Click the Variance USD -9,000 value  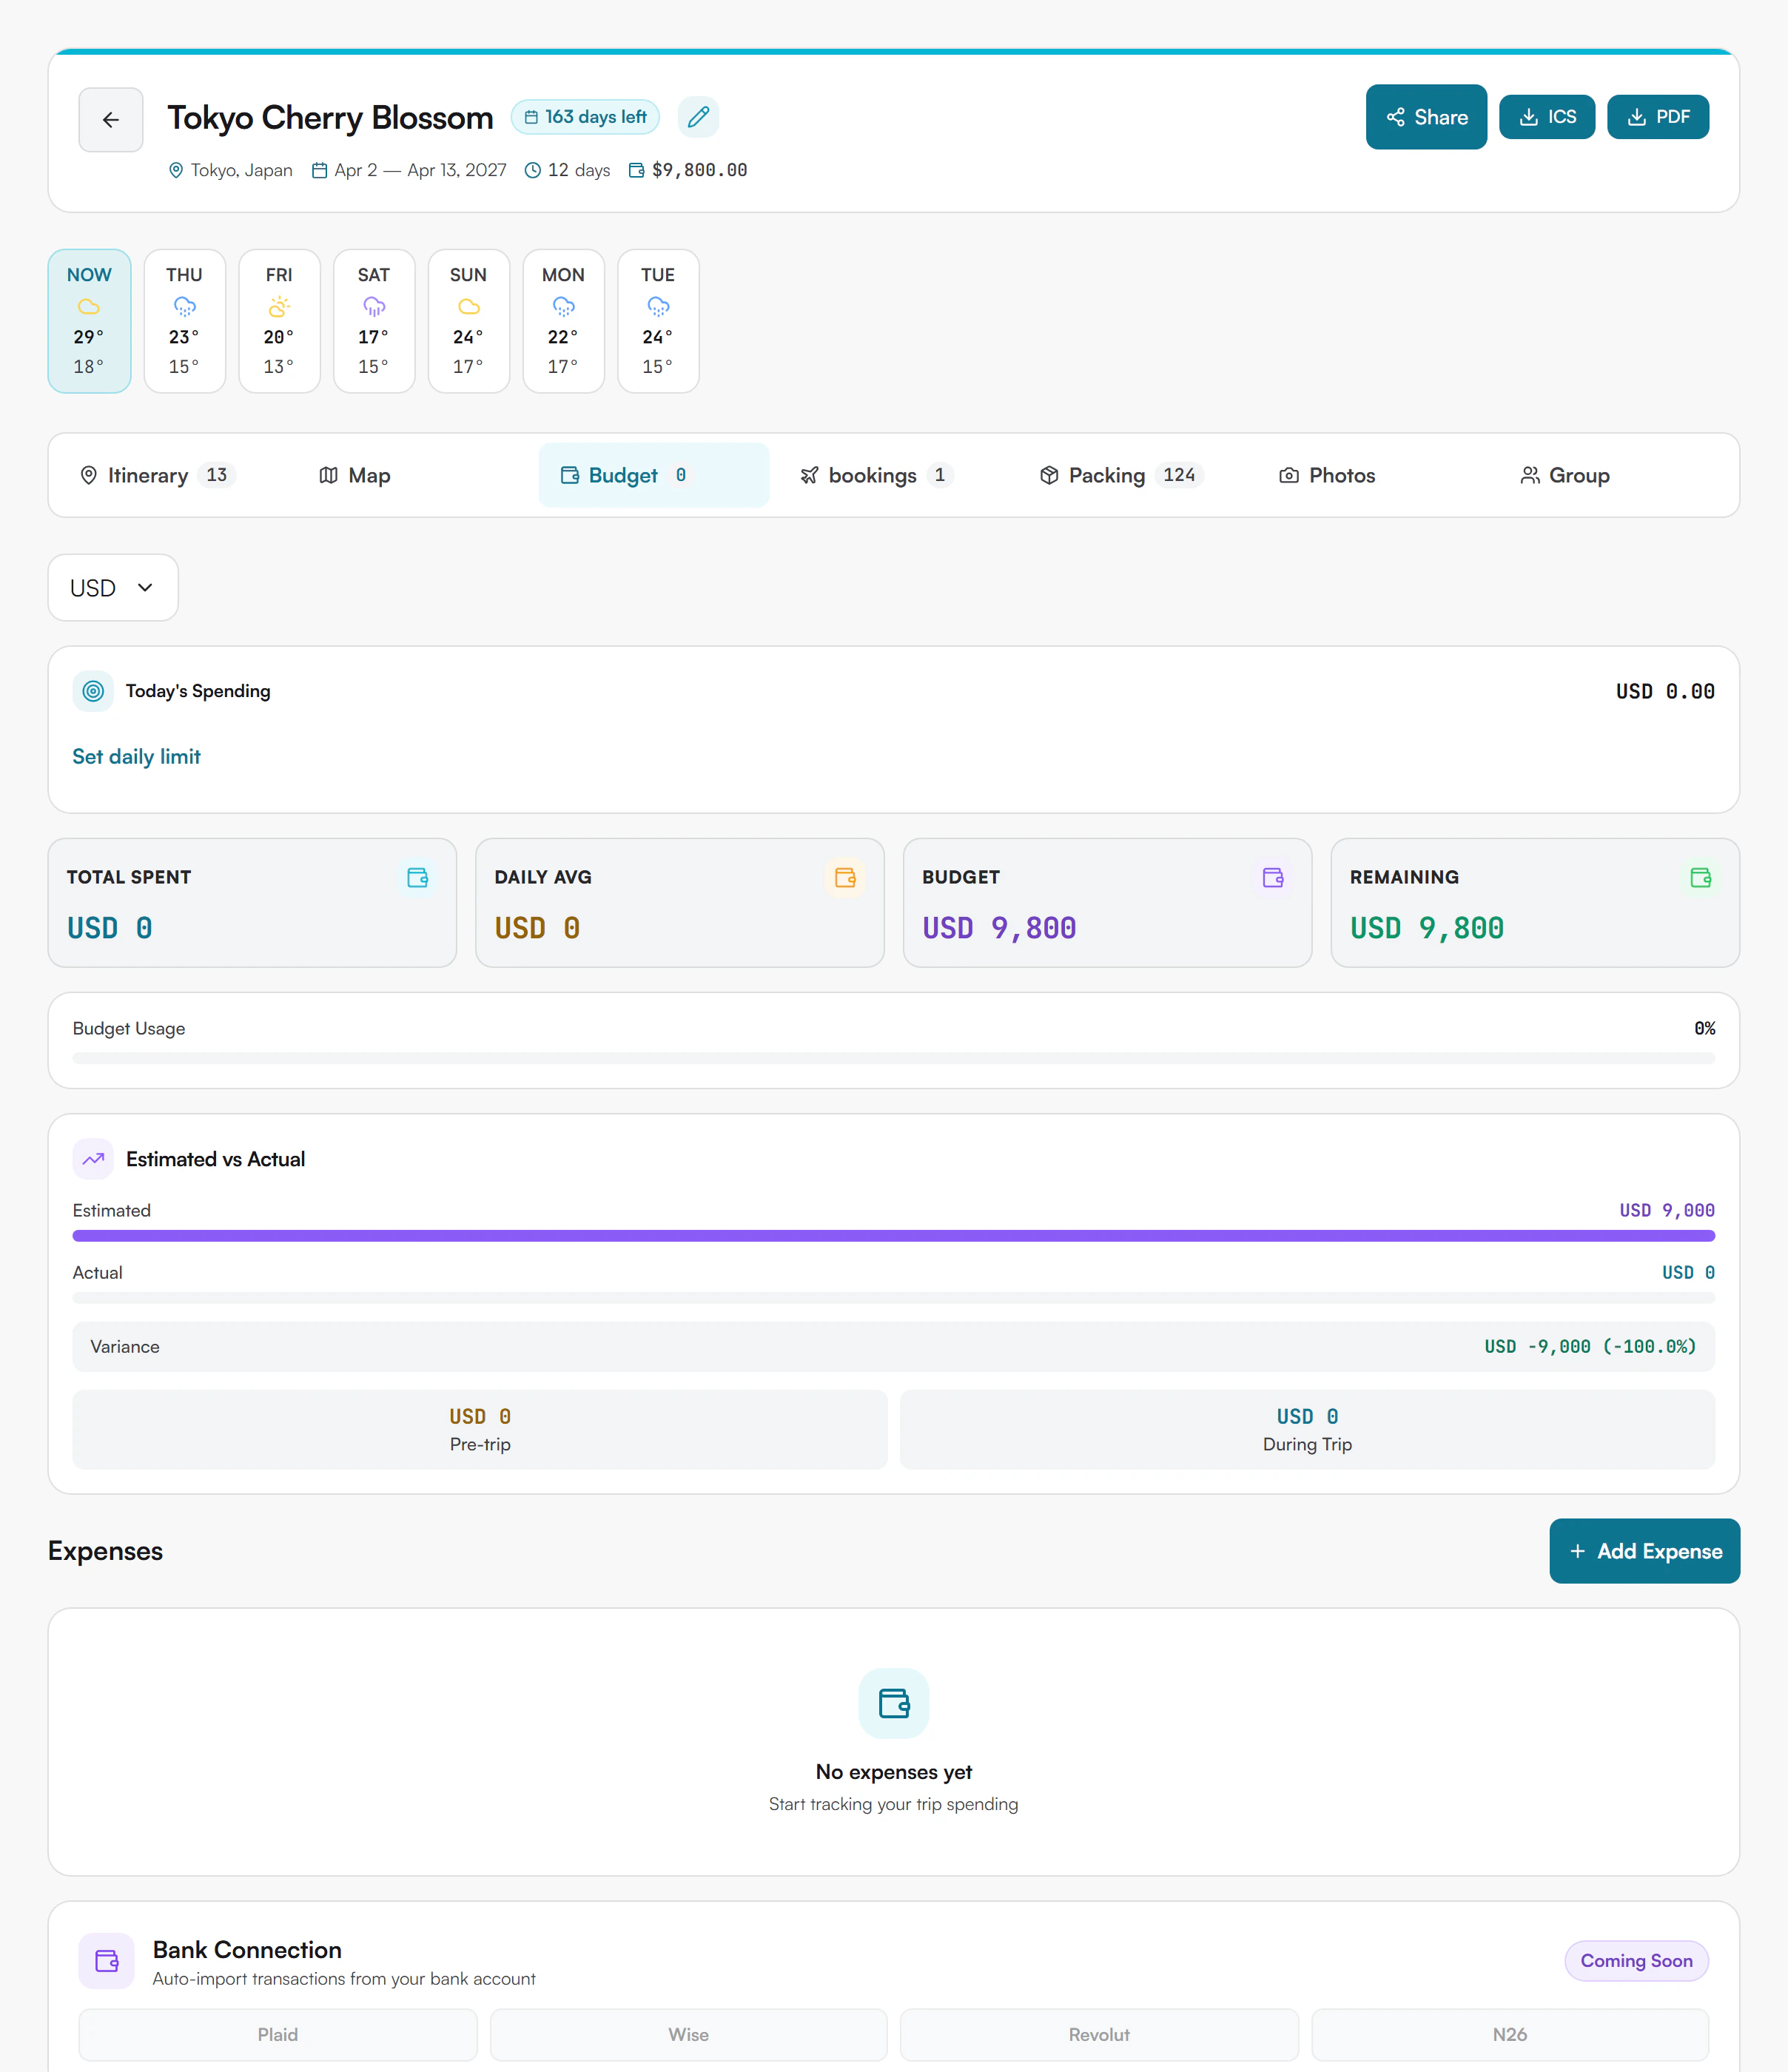[x=1590, y=1347]
